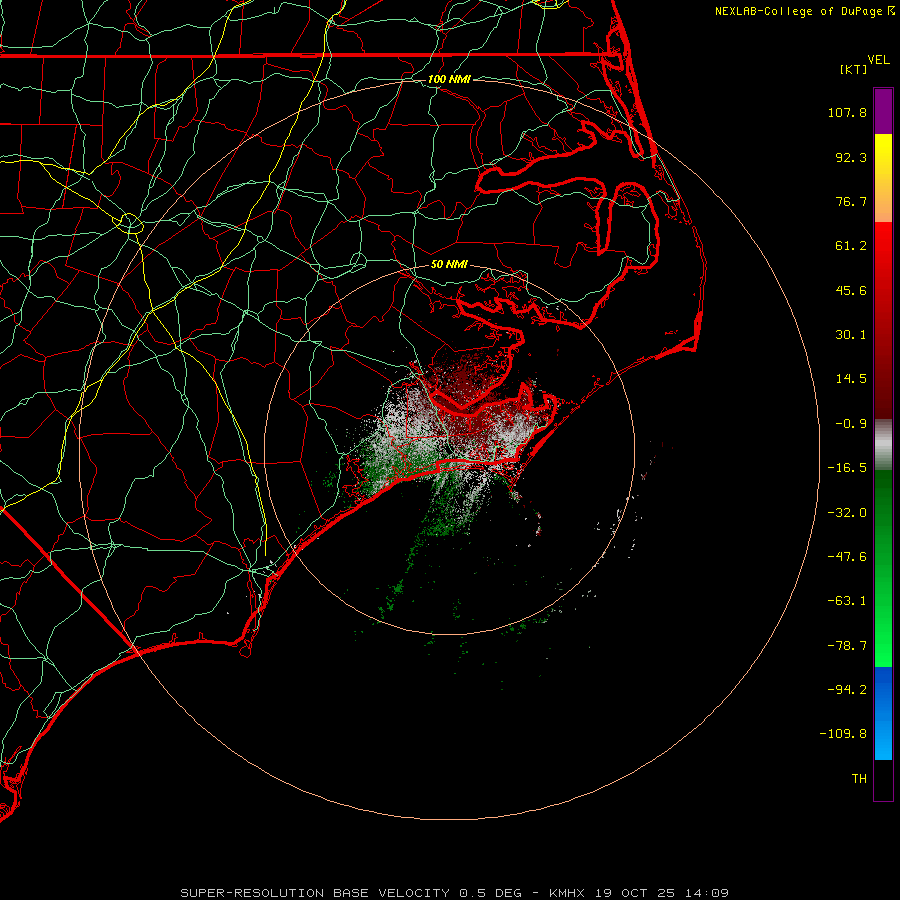
Task: Click the 100 NMI range ring label
Action: [449, 79]
